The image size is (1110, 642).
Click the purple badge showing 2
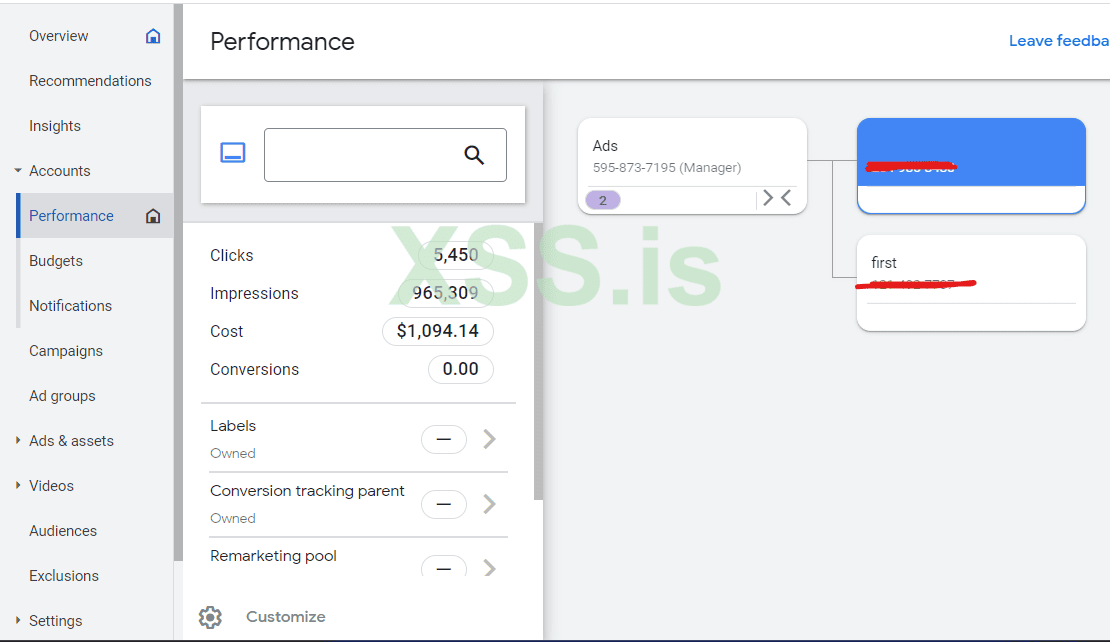[x=603, y=200]
